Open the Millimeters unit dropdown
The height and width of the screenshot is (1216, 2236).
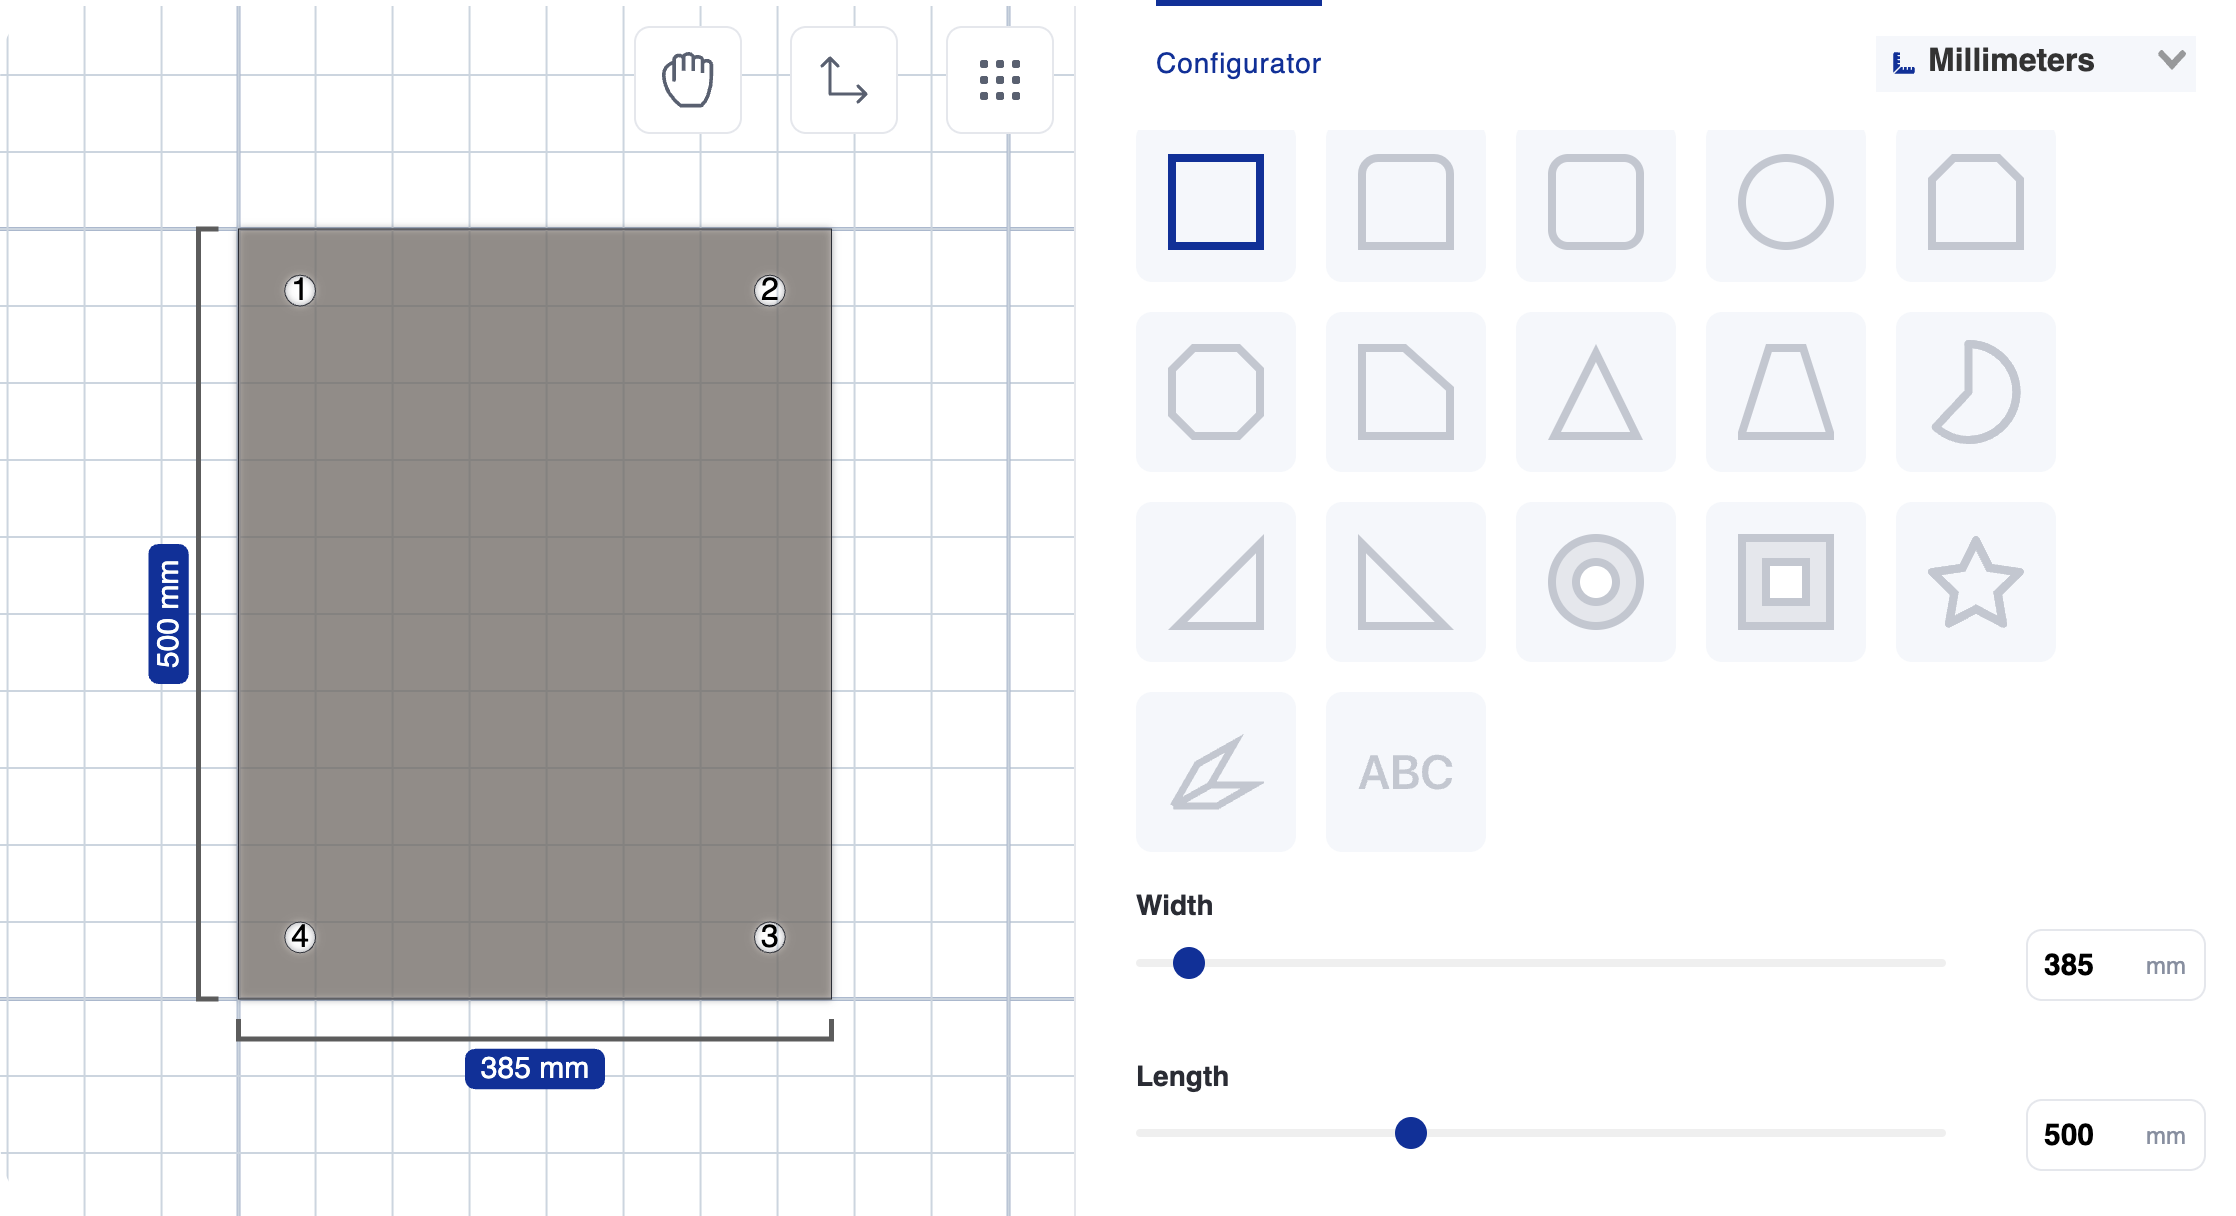2036,62
